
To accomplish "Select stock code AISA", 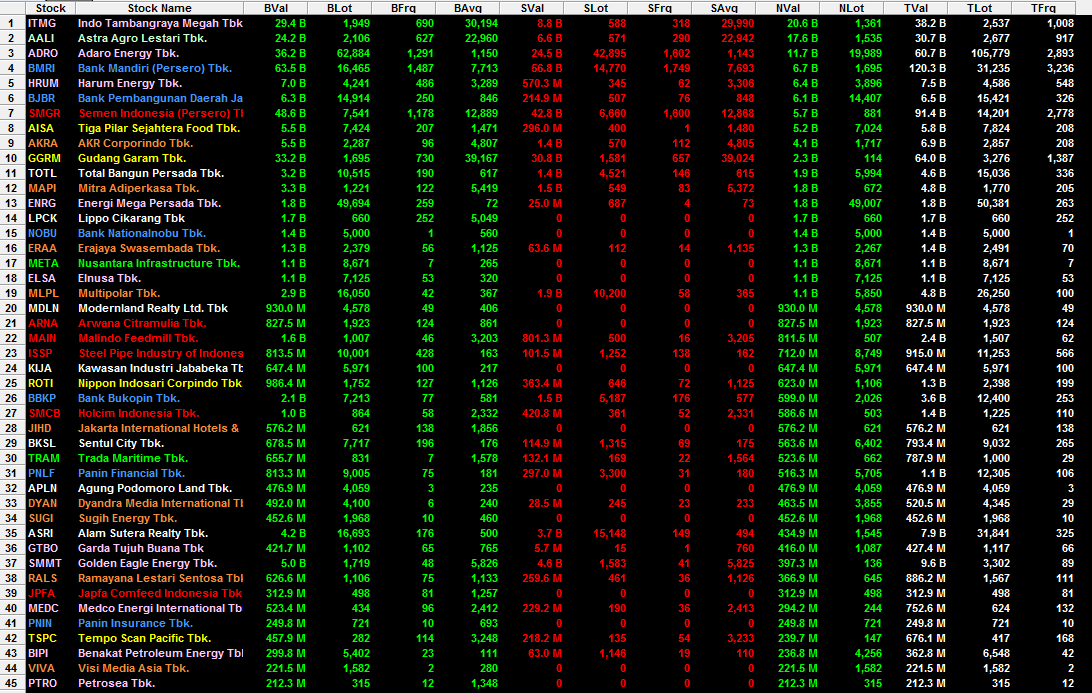I will (41, 128).
